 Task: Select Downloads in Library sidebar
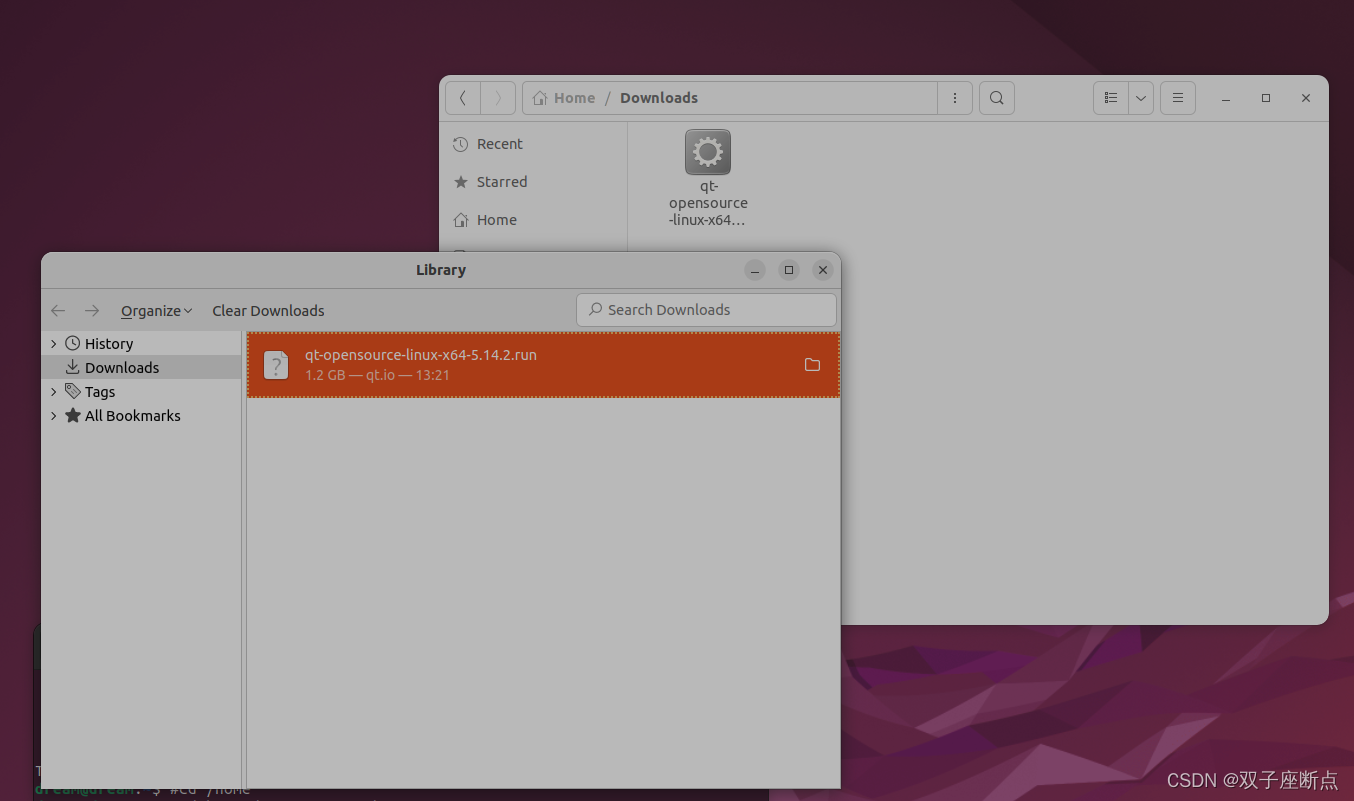pyautogui.click(x=141, y=368)
